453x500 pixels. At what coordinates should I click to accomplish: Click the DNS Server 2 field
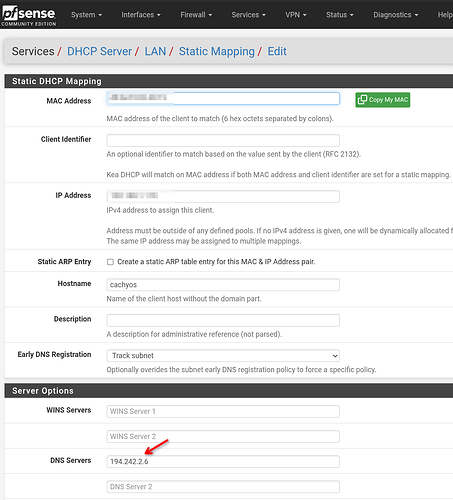[x=223, y=487]
